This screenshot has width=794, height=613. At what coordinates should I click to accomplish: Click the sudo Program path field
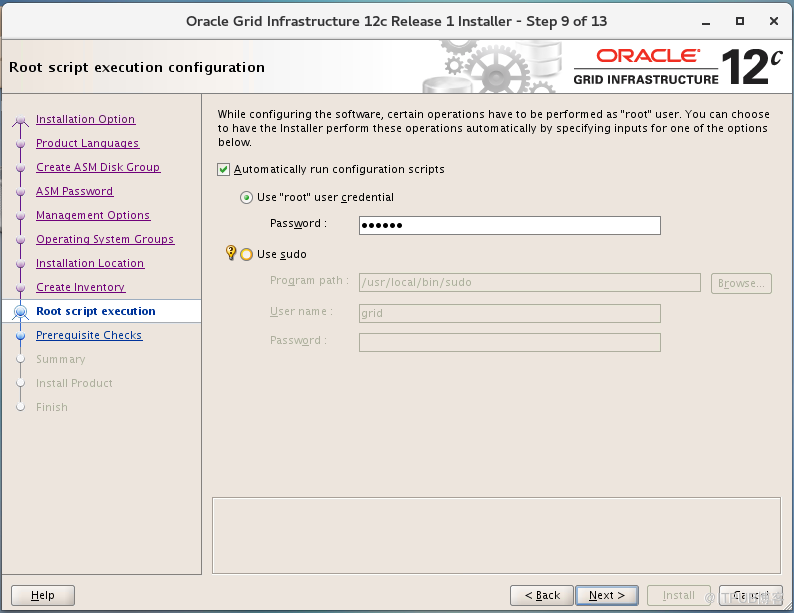point(530,282)
